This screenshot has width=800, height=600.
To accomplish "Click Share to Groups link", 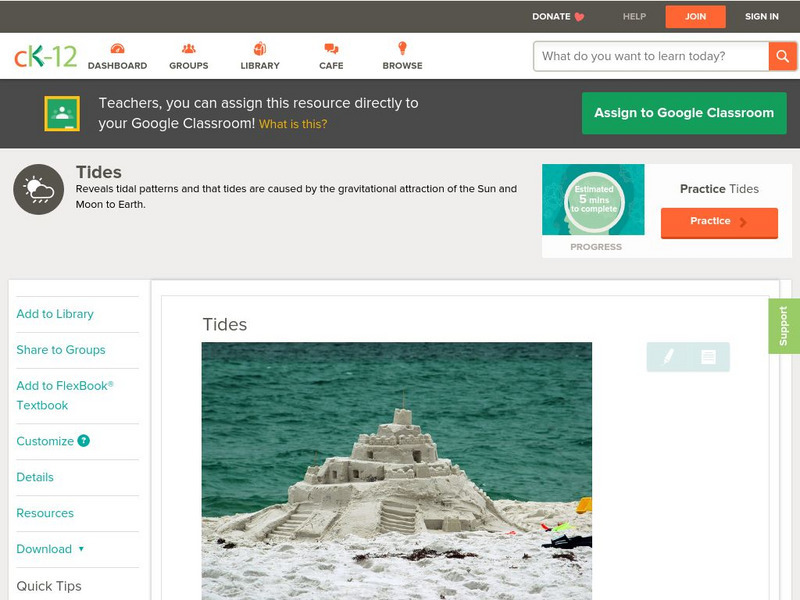I will click(x=61, y=350).
